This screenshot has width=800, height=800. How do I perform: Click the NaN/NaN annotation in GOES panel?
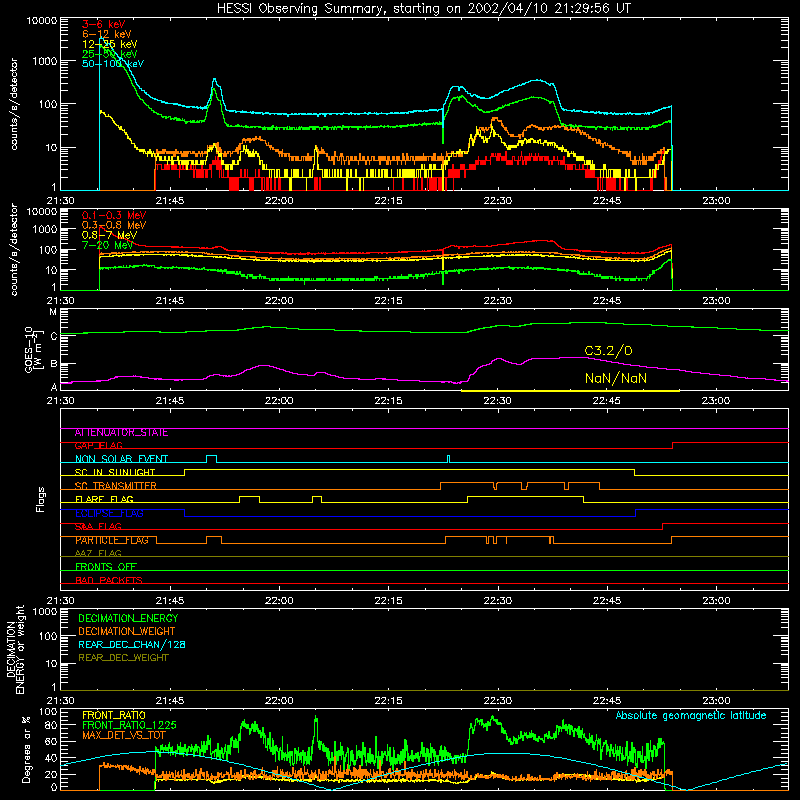point(616,379)
